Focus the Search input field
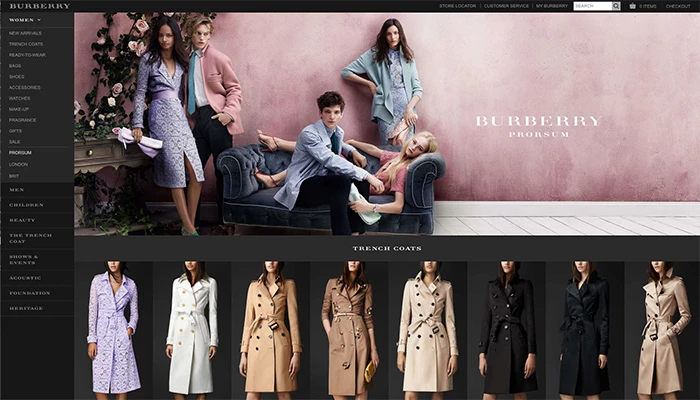Viewport: 700px width, 400px height. 592,6
